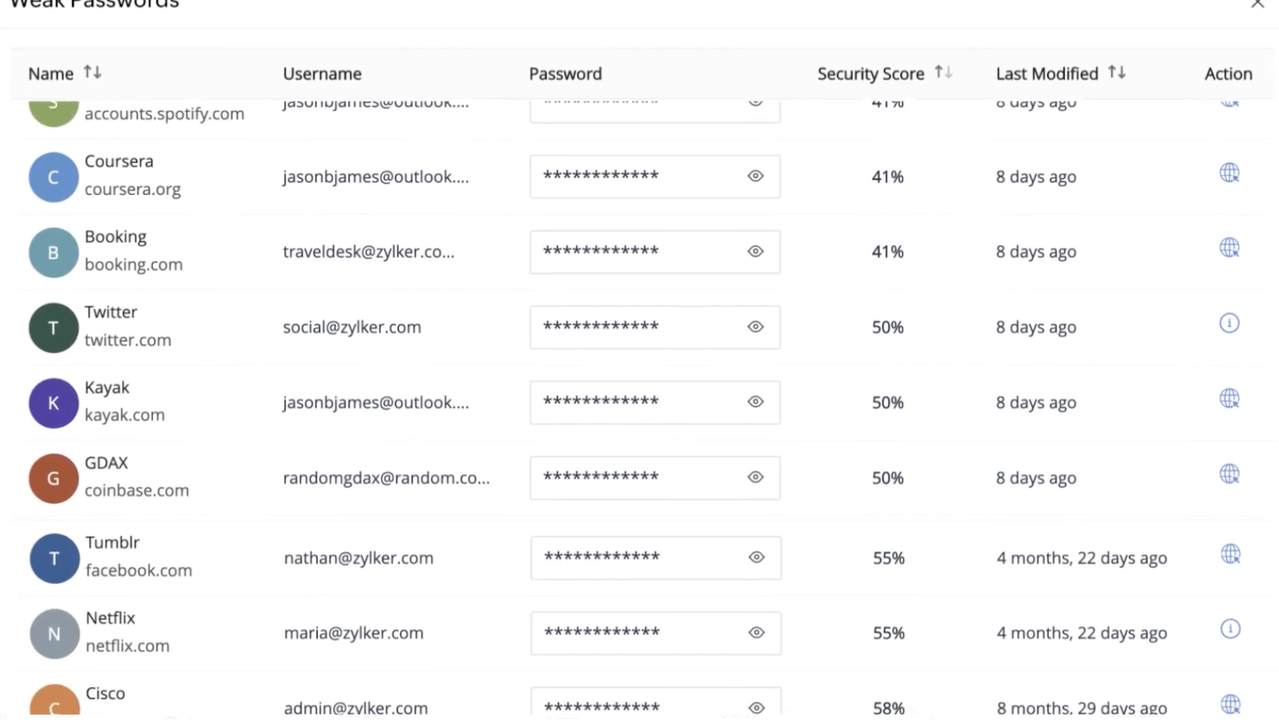The image size is (1279, 720).
Task: Click the globe action icon for Tumblr
Action: (x=1230, y=554)
